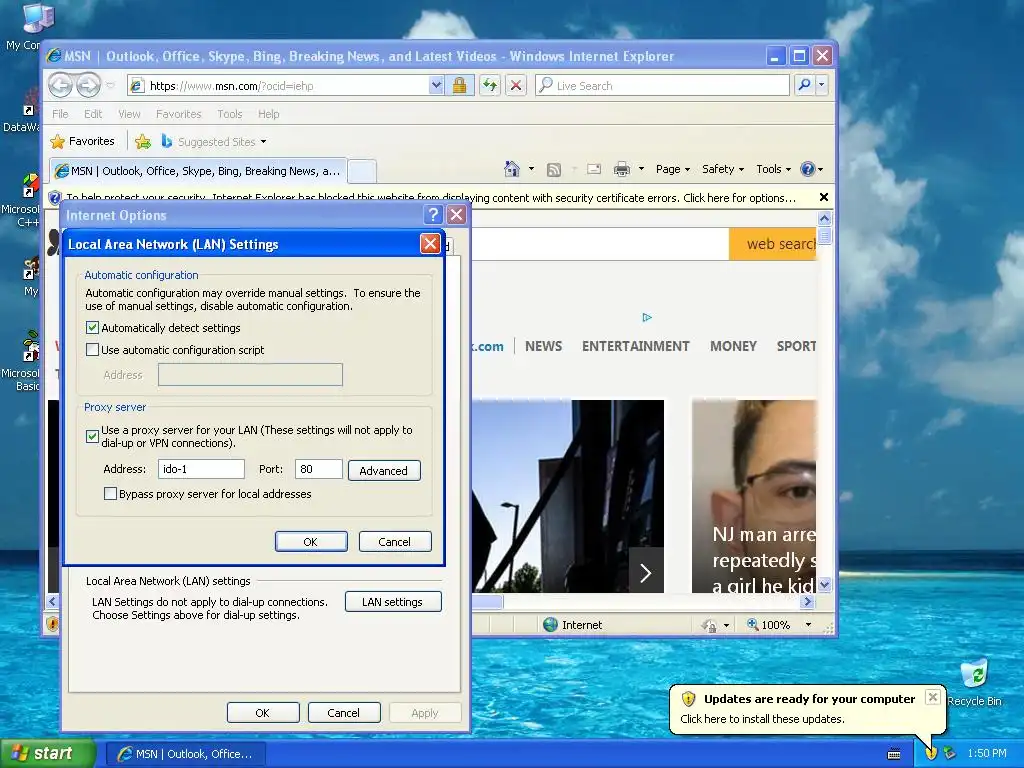
Task: Open the Recycle Bin desktop icon
Action: [974, 682]
